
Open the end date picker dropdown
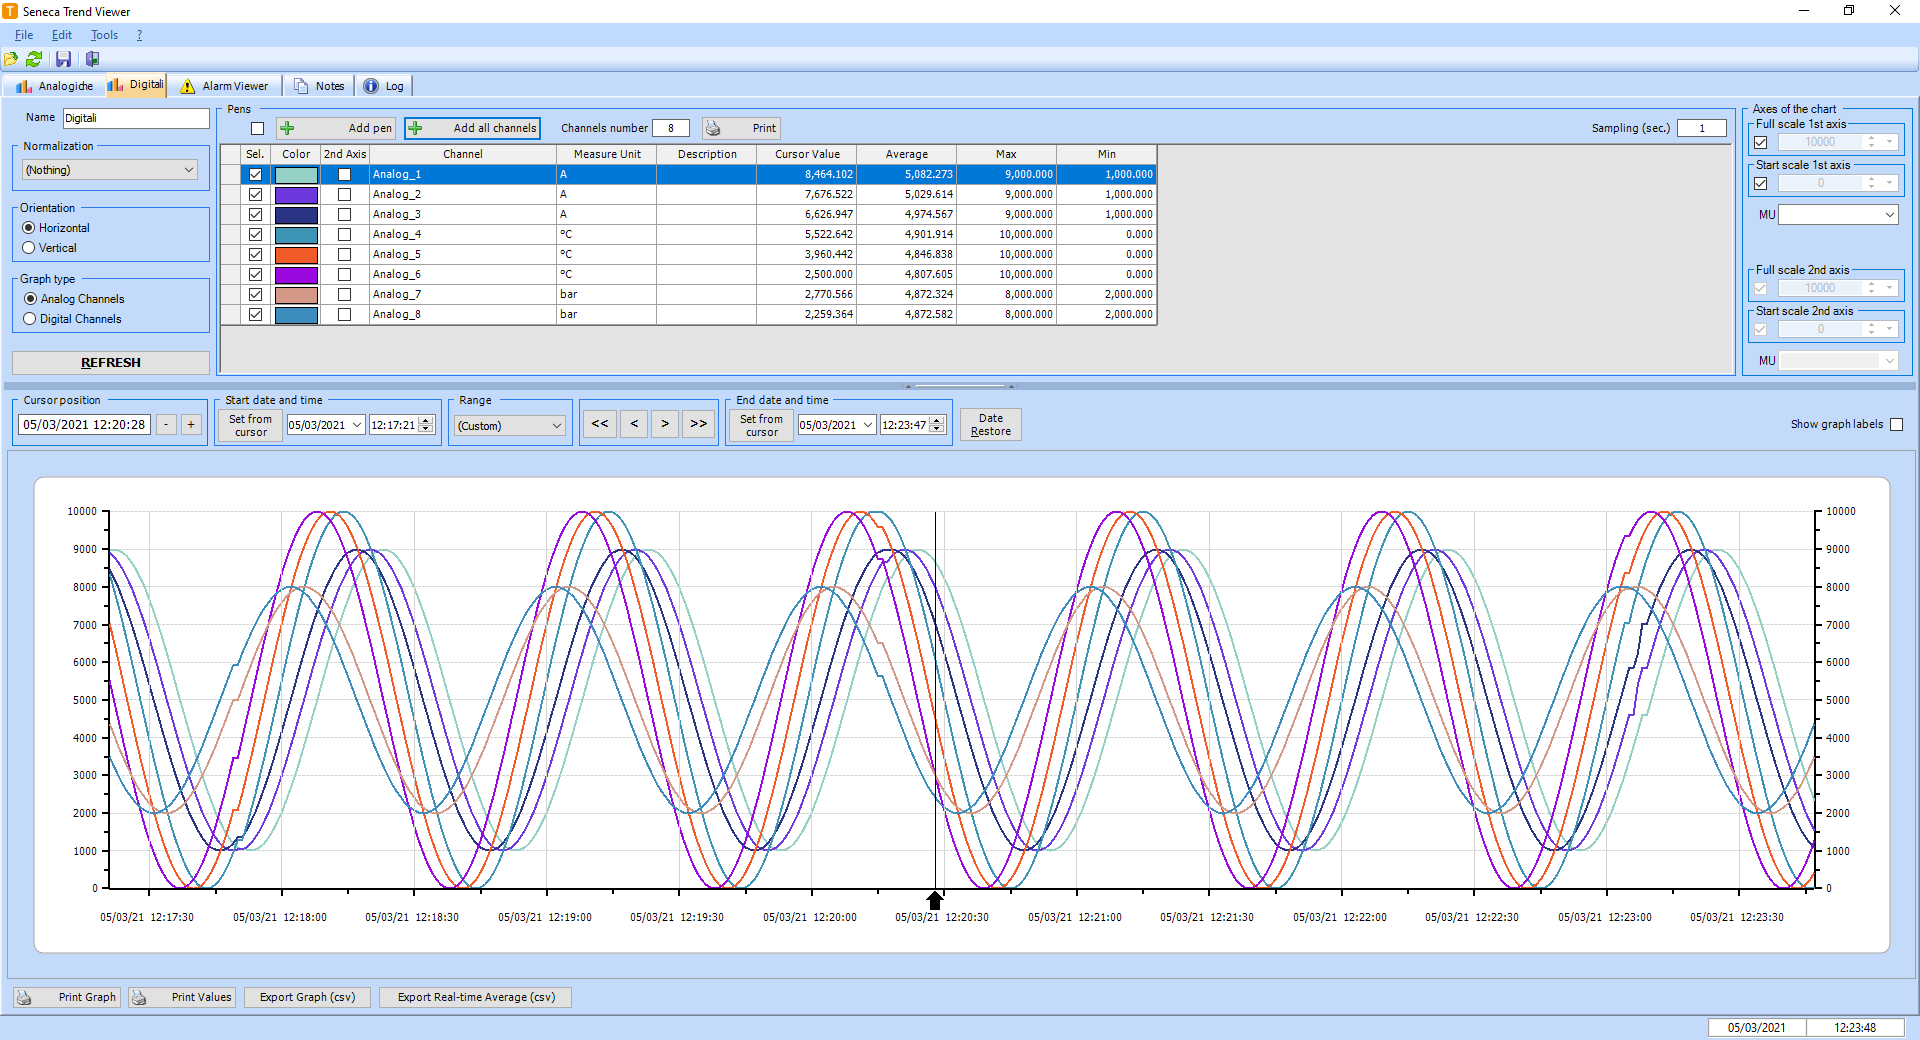pyautogui.click(x=868, y=425)
